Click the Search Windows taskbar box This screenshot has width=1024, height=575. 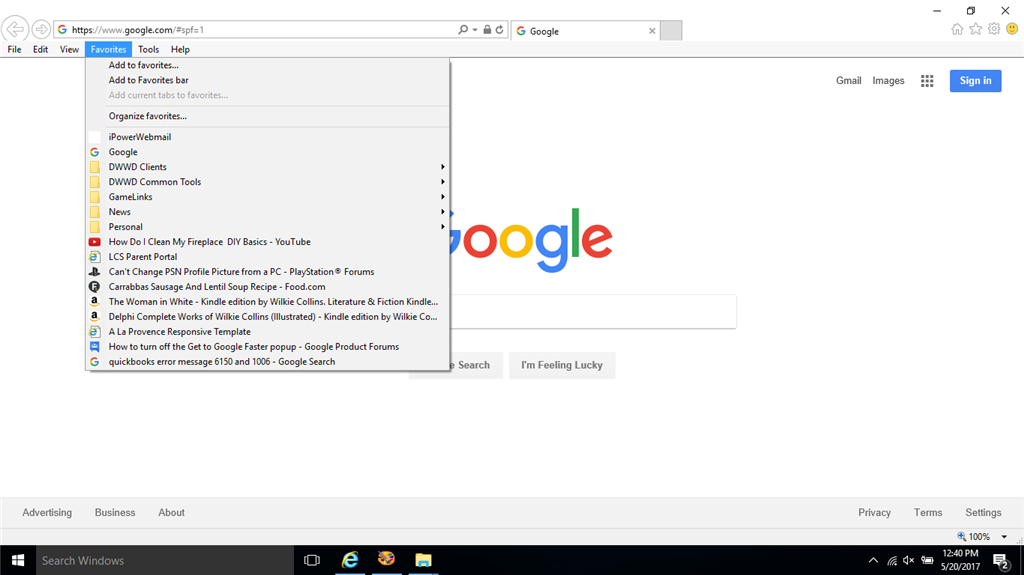point(165,560)
